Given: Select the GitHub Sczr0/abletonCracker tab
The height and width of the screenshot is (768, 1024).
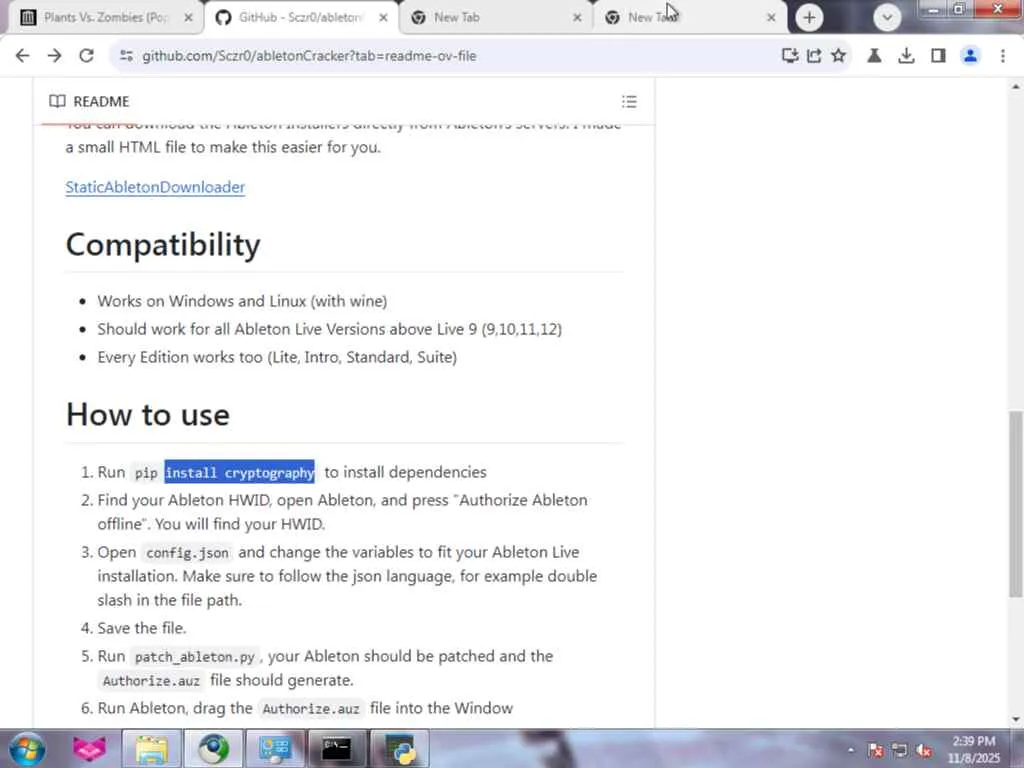Looking at the screenshot, I should click(299, 18).
